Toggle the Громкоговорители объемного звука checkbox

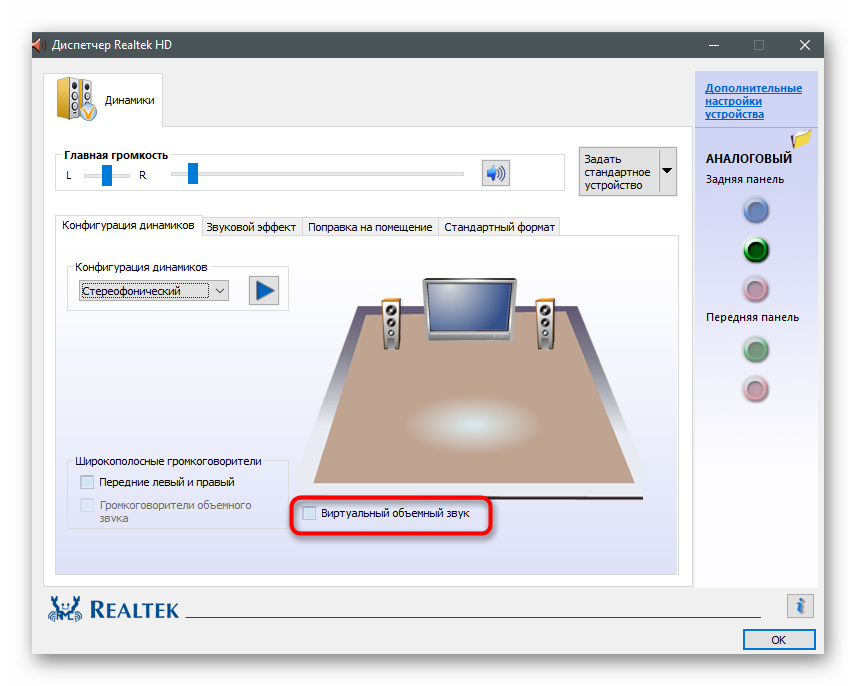[87, 505]
